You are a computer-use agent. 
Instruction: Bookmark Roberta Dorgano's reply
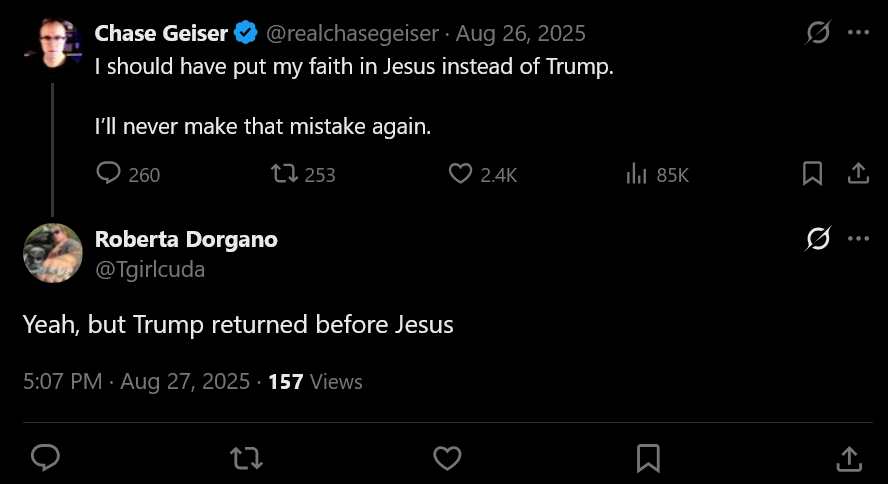(x=648, y=458)
